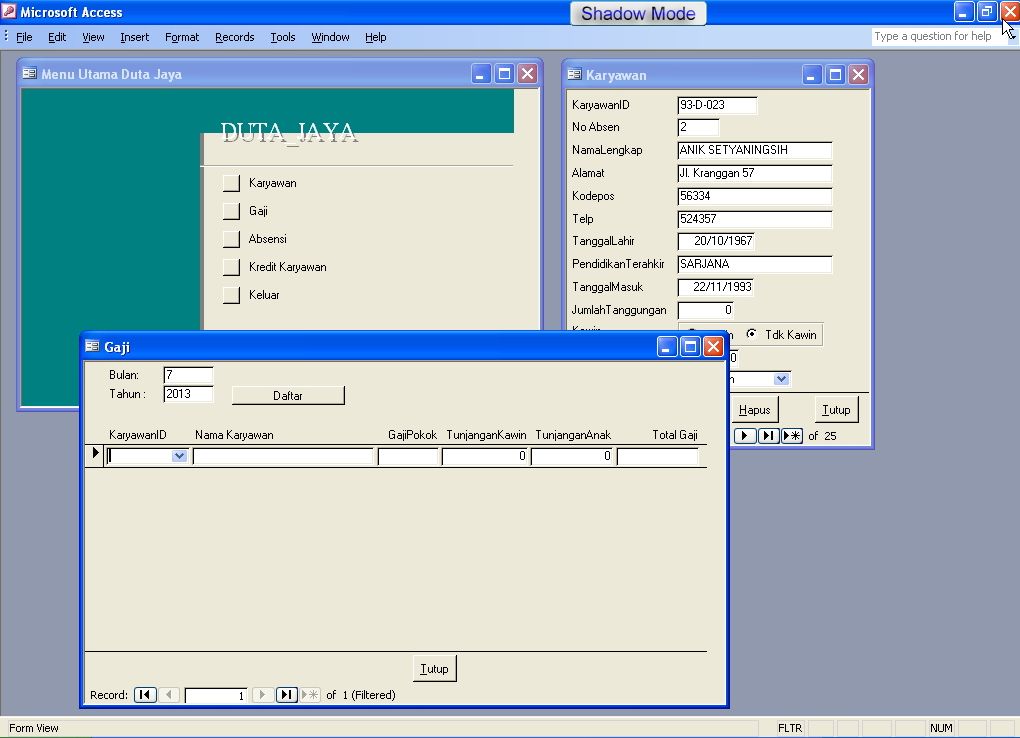Click the Daftar button in the Gaji form
The image size is (1020, 738).
pos(288,396)
